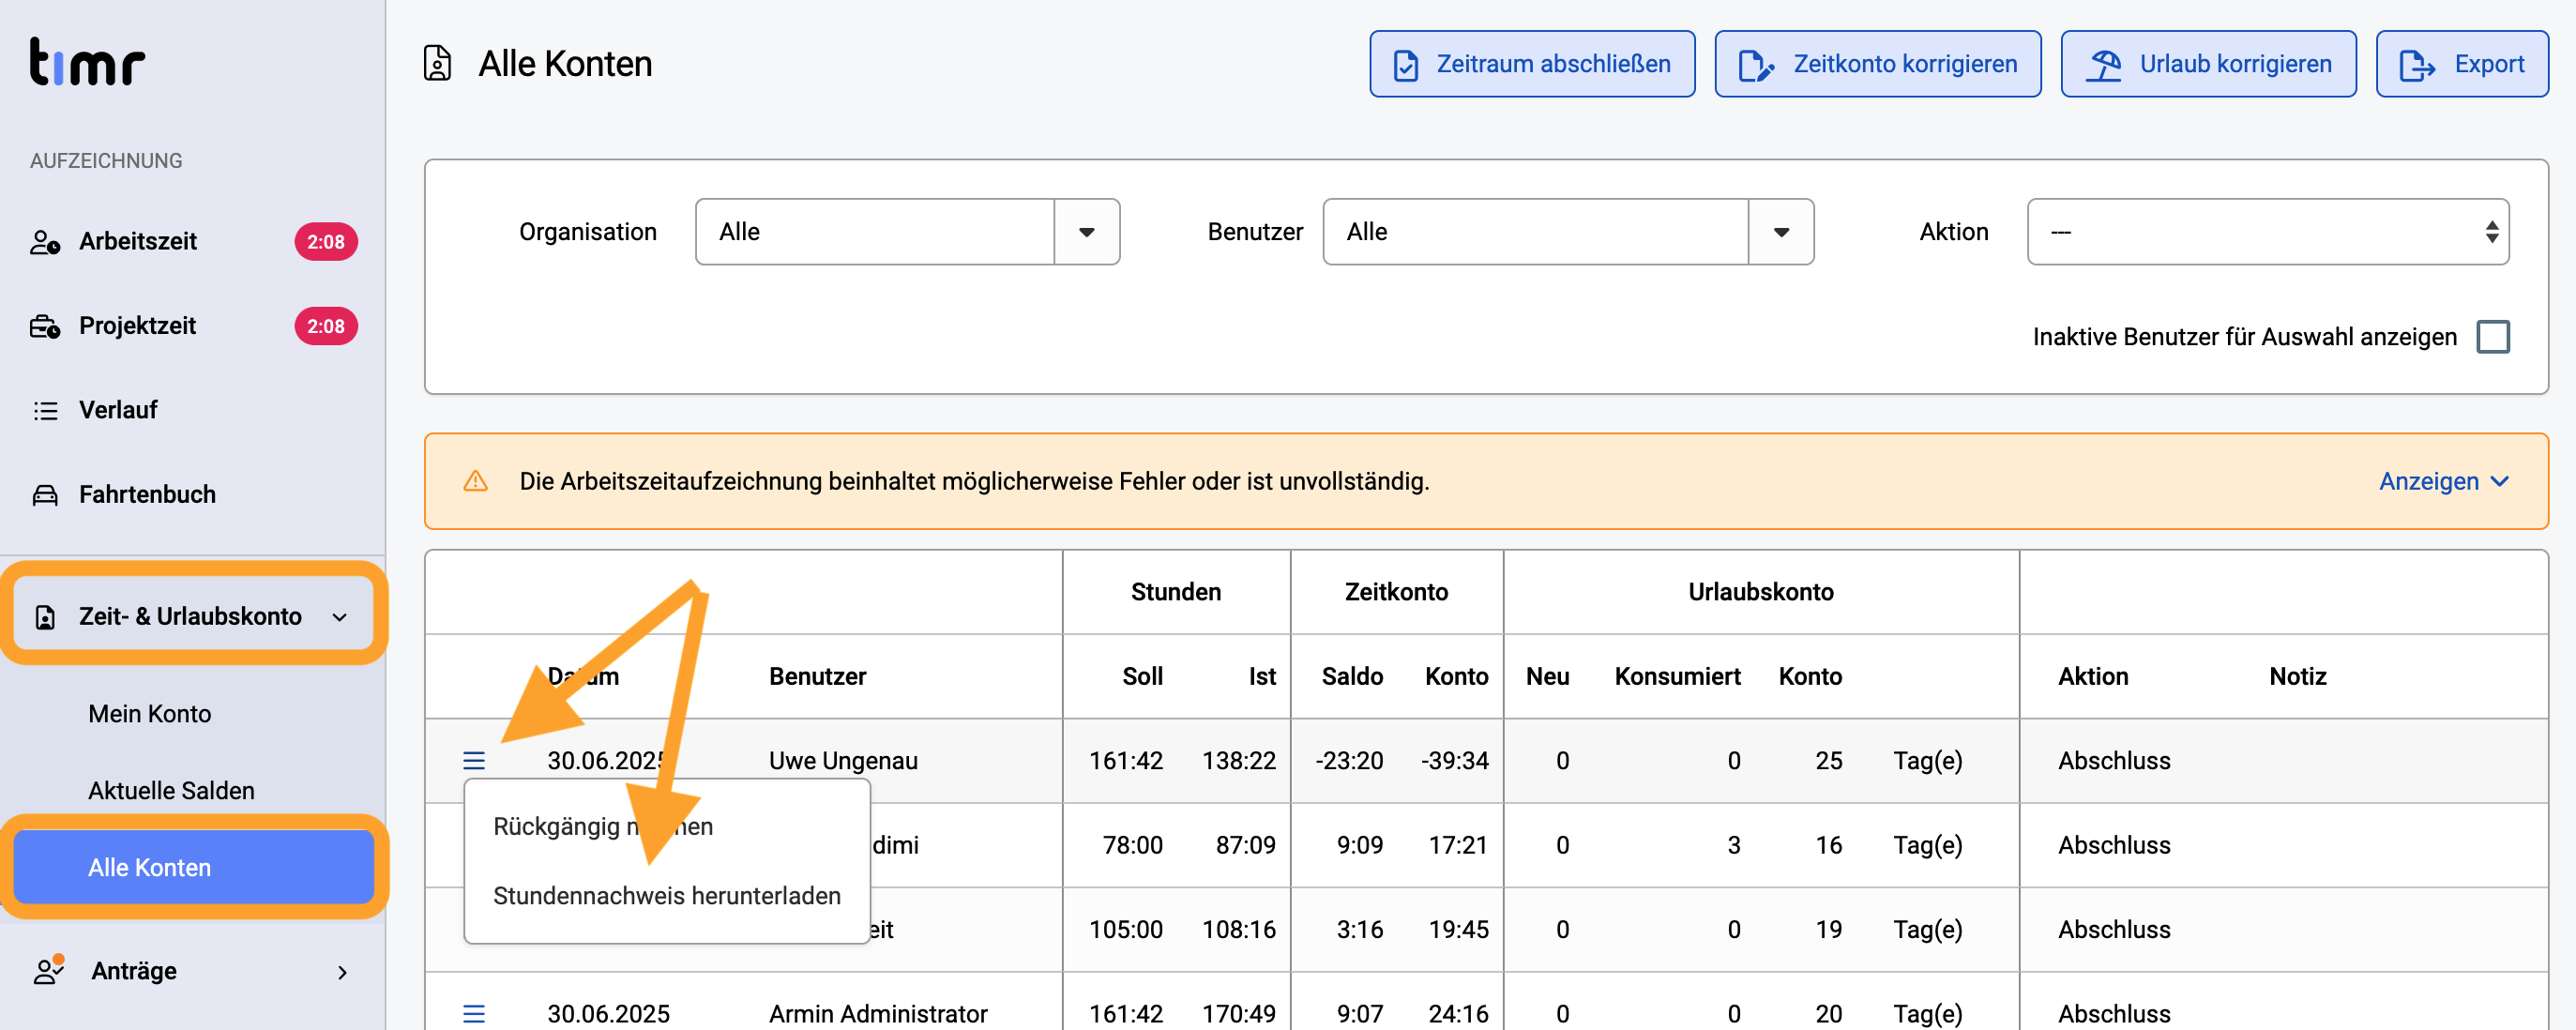This screenshot has width=2576, height=1030.
Task: Open row menu icon for Uwe Ungenau
Action: coord(474,761)
